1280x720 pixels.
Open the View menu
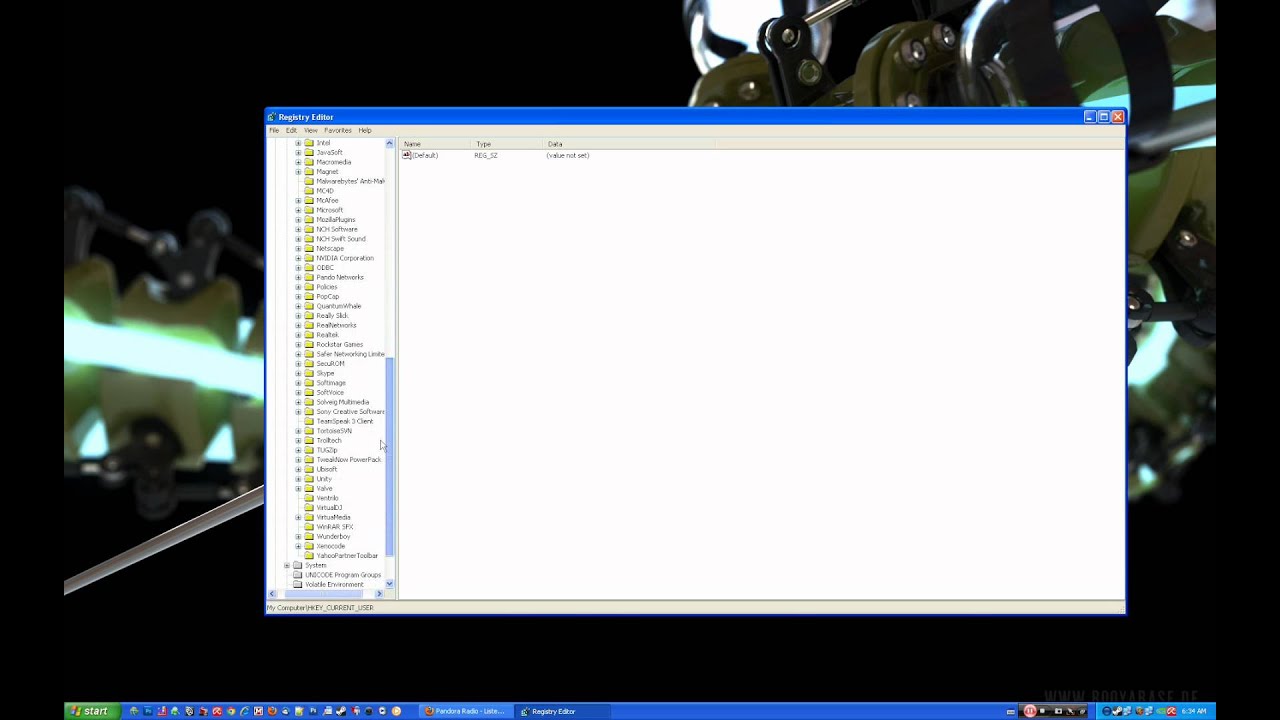coord(311,131)
